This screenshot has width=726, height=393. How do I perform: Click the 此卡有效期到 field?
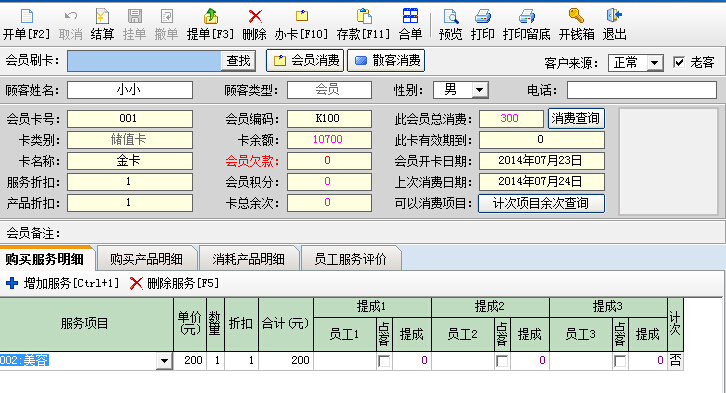pyautogui.click(x=542, y=140)
